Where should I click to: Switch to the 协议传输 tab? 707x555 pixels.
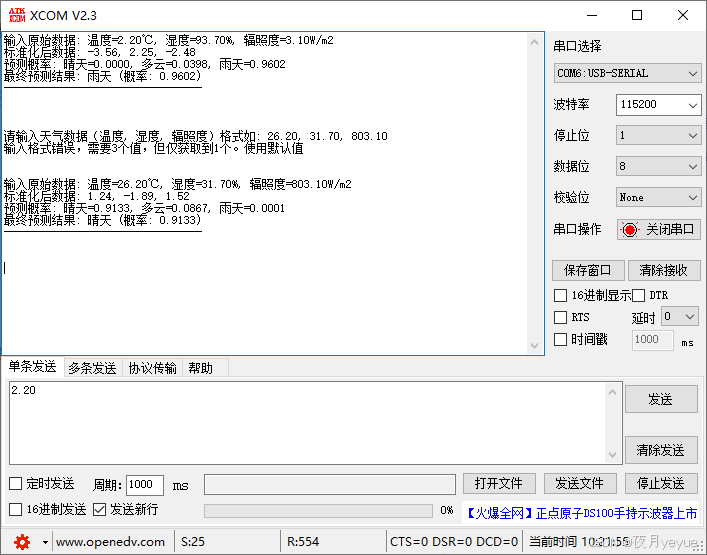pyautogui.click(x=152, y=368)
